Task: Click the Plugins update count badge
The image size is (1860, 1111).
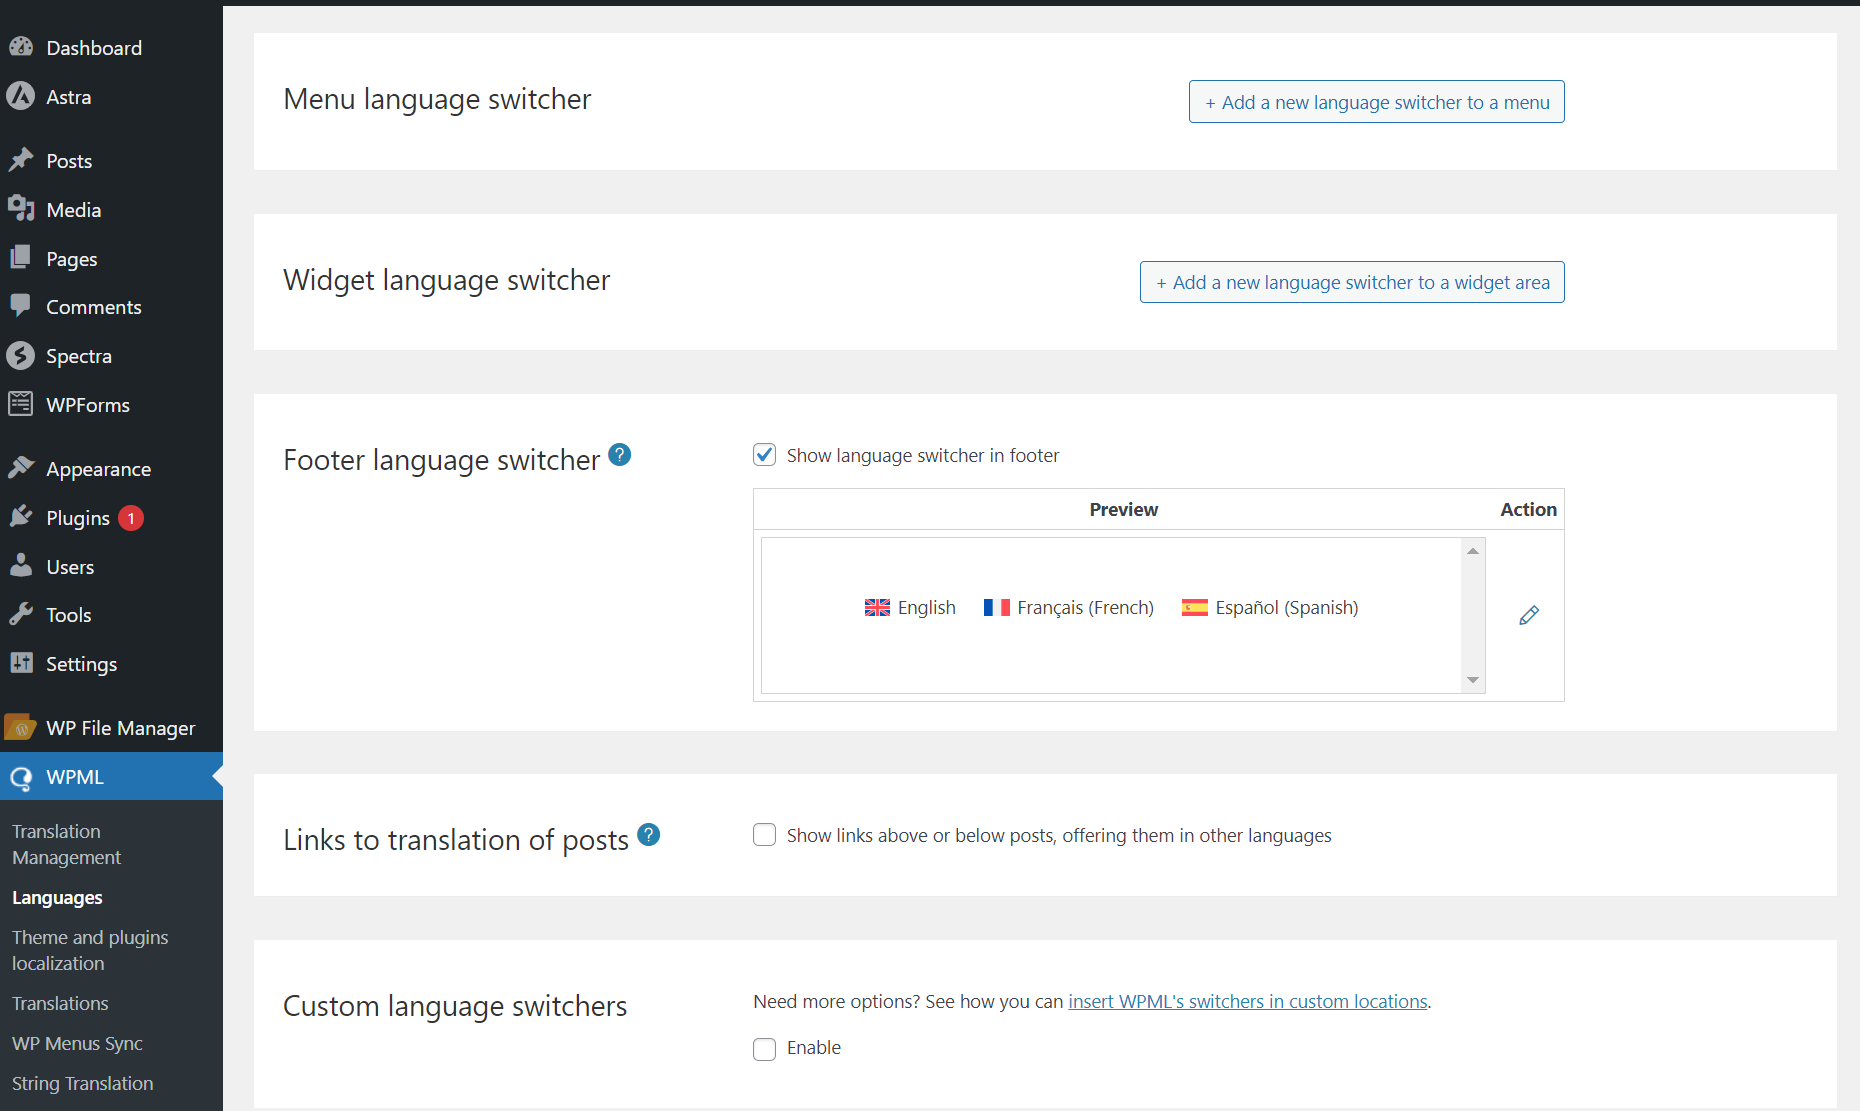Action: pyautogui.click(x=131, y=518)
